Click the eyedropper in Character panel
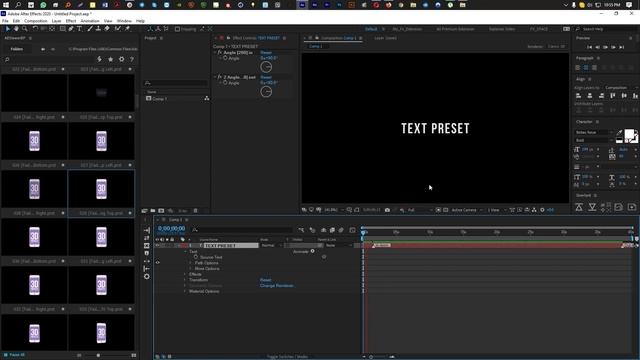The image size is (640, 360). coord(619,133)
